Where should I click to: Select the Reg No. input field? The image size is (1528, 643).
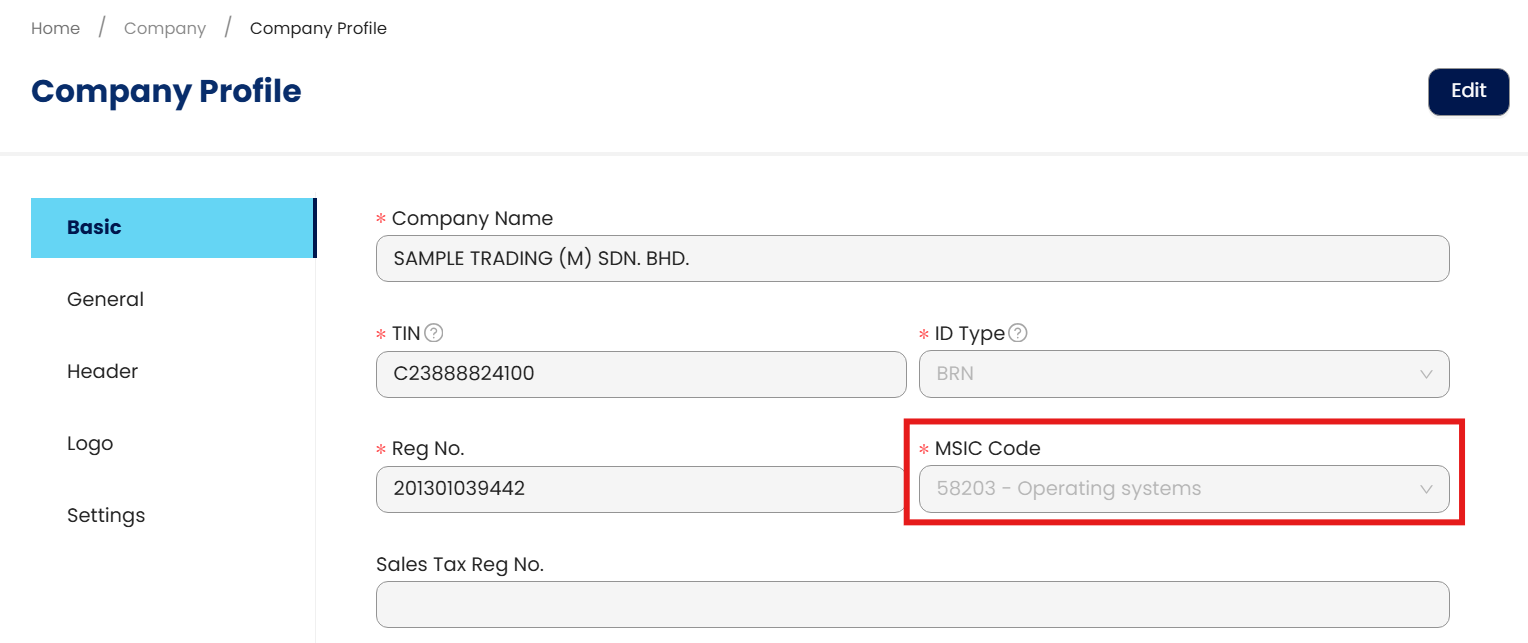click(641, 489)
